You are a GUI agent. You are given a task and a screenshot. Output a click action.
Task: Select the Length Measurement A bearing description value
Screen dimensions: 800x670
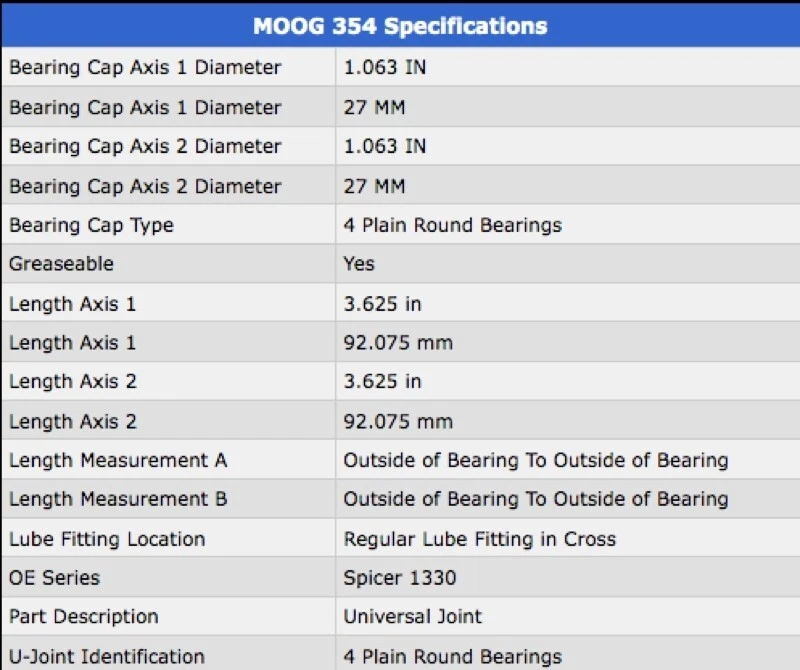[x=536, y=460]
